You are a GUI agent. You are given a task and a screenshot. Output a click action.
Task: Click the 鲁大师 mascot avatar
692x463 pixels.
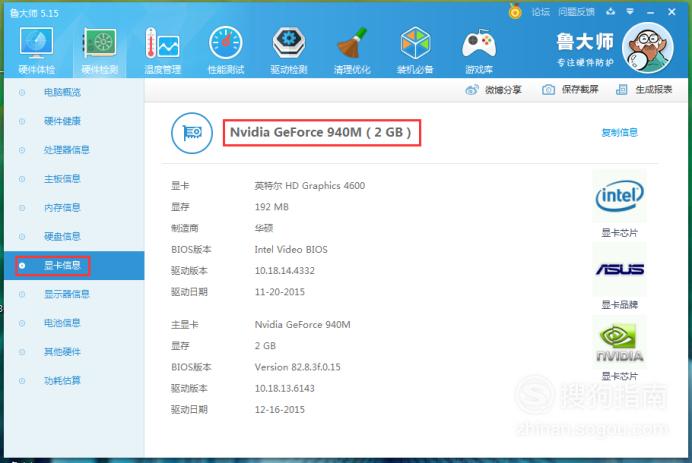point(647,47)
